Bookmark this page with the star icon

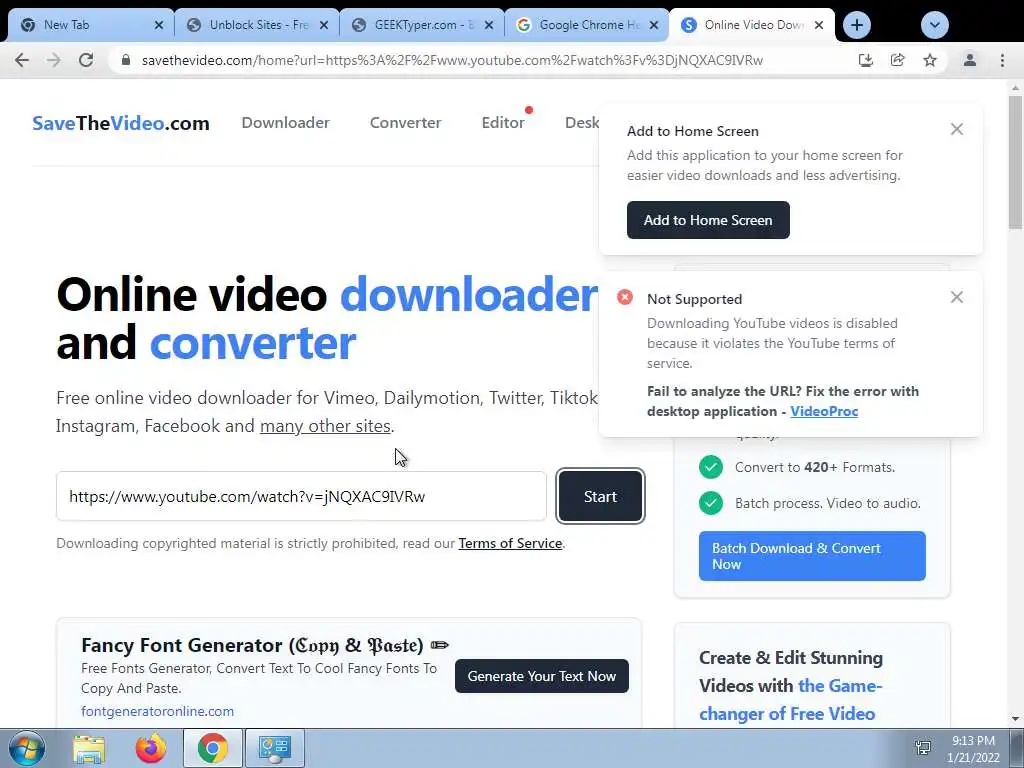[930, 60]
